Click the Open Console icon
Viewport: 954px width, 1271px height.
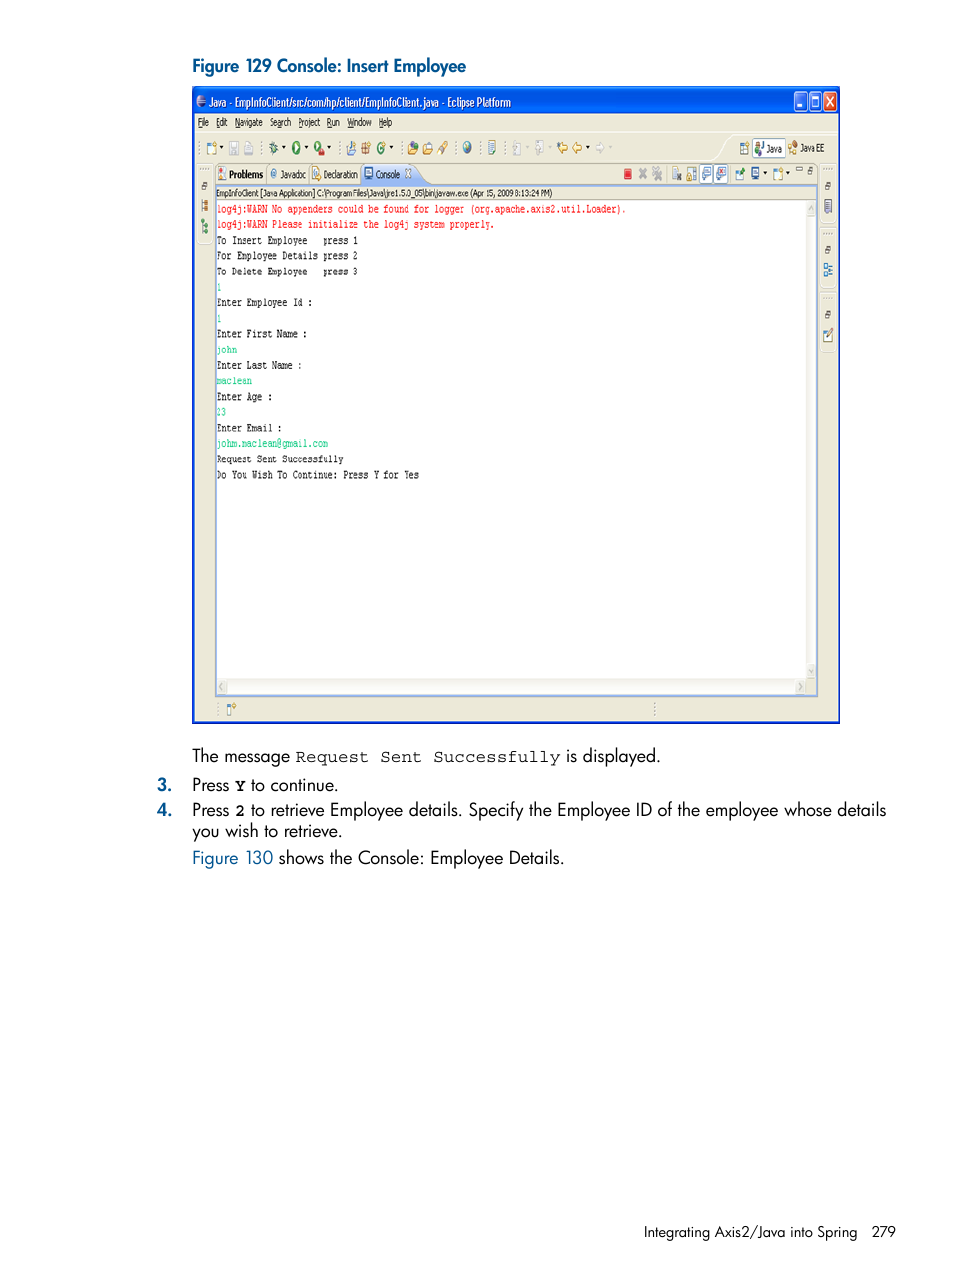point(778,174)
